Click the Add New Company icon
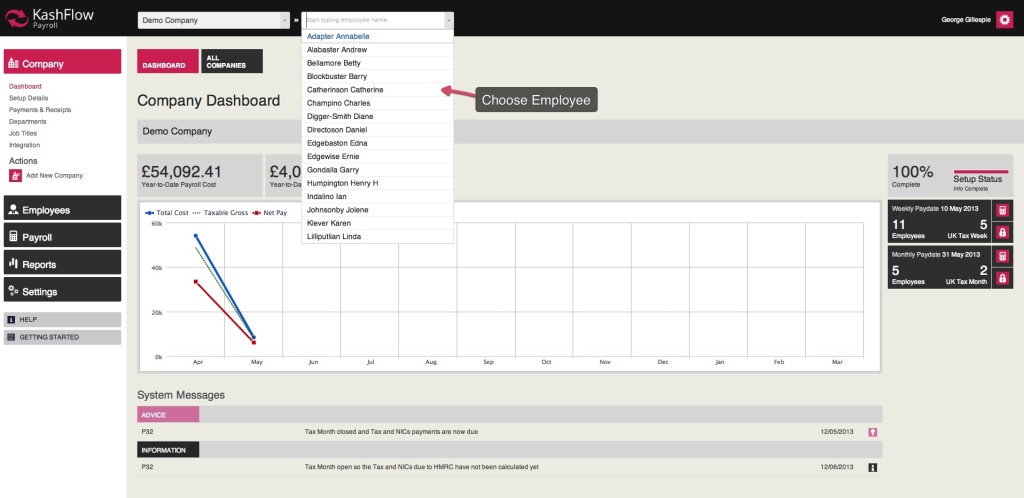This screenshot has width=1024, height=498. click(15, 175)
